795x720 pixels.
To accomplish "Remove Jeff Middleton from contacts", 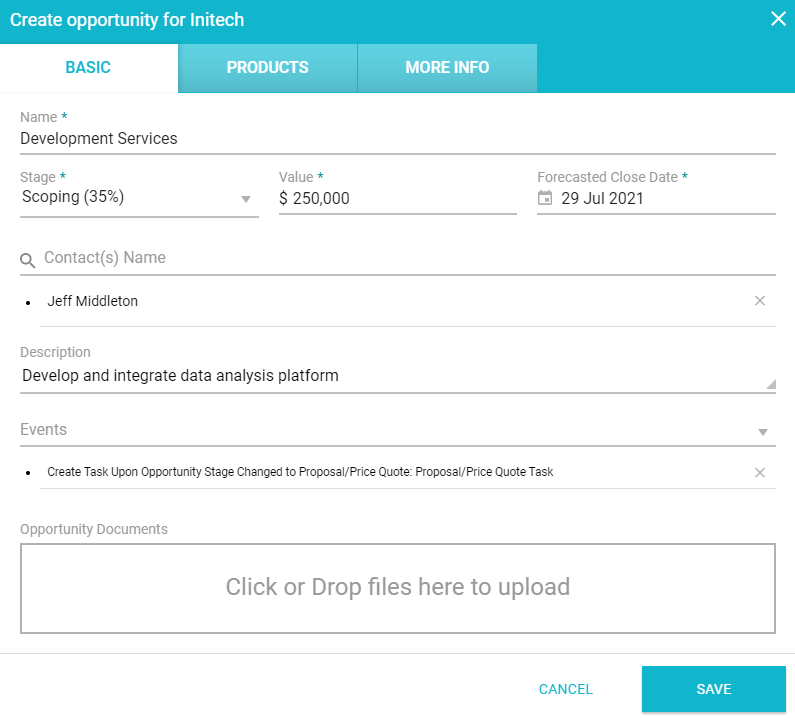I will point(759,301).
